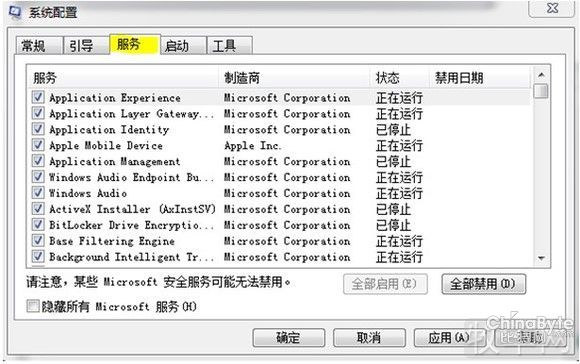Switch to the 常规 tab
The height and width of the screenshot is (364, 580).
39,46
